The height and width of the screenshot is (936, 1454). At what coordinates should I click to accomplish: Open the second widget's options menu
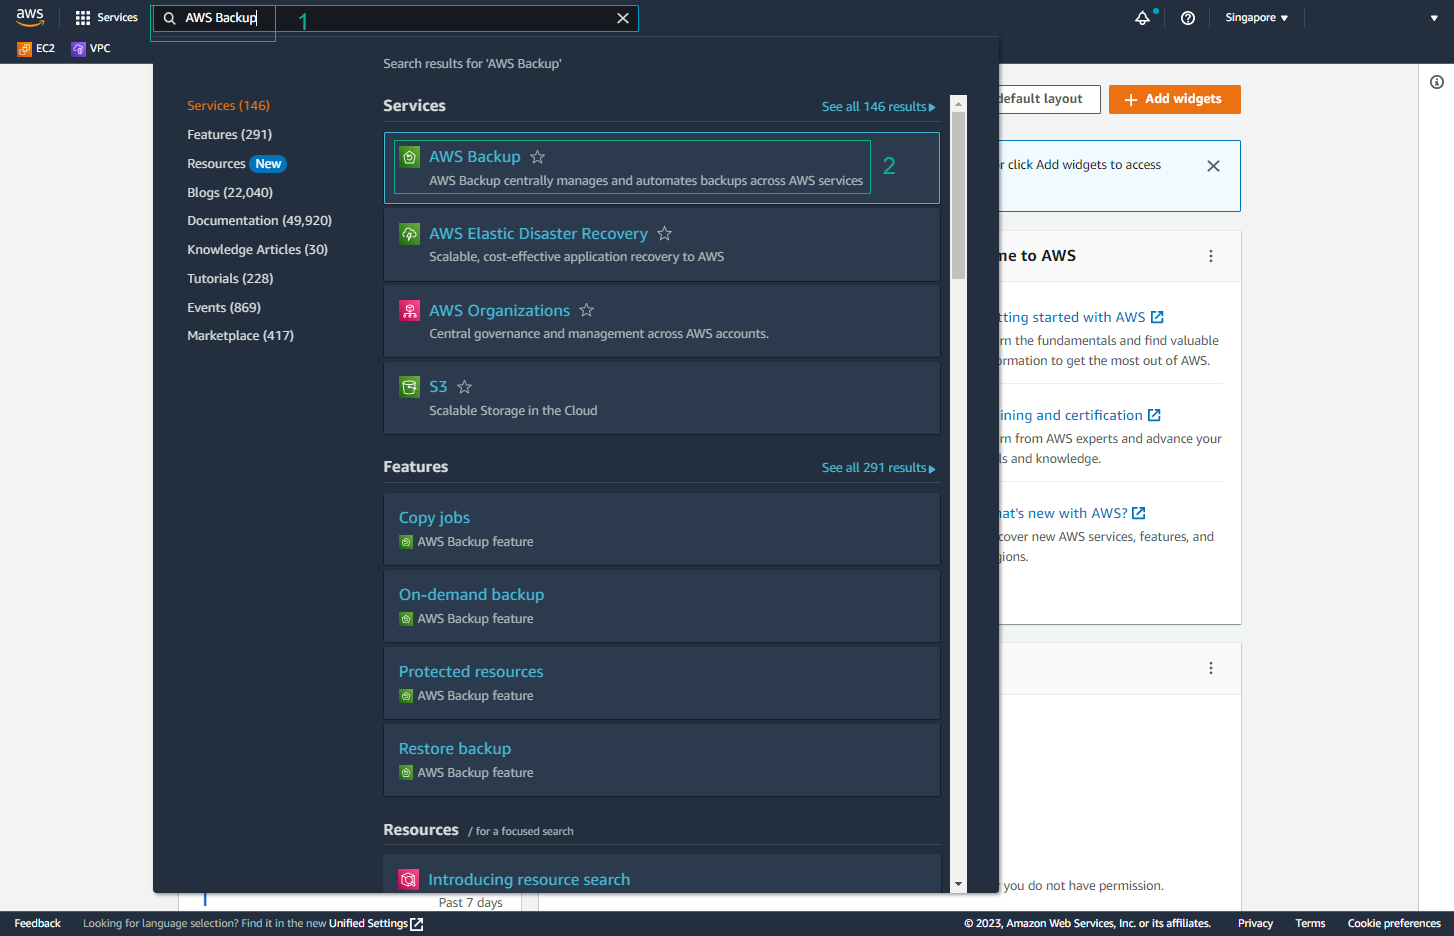1211,668
